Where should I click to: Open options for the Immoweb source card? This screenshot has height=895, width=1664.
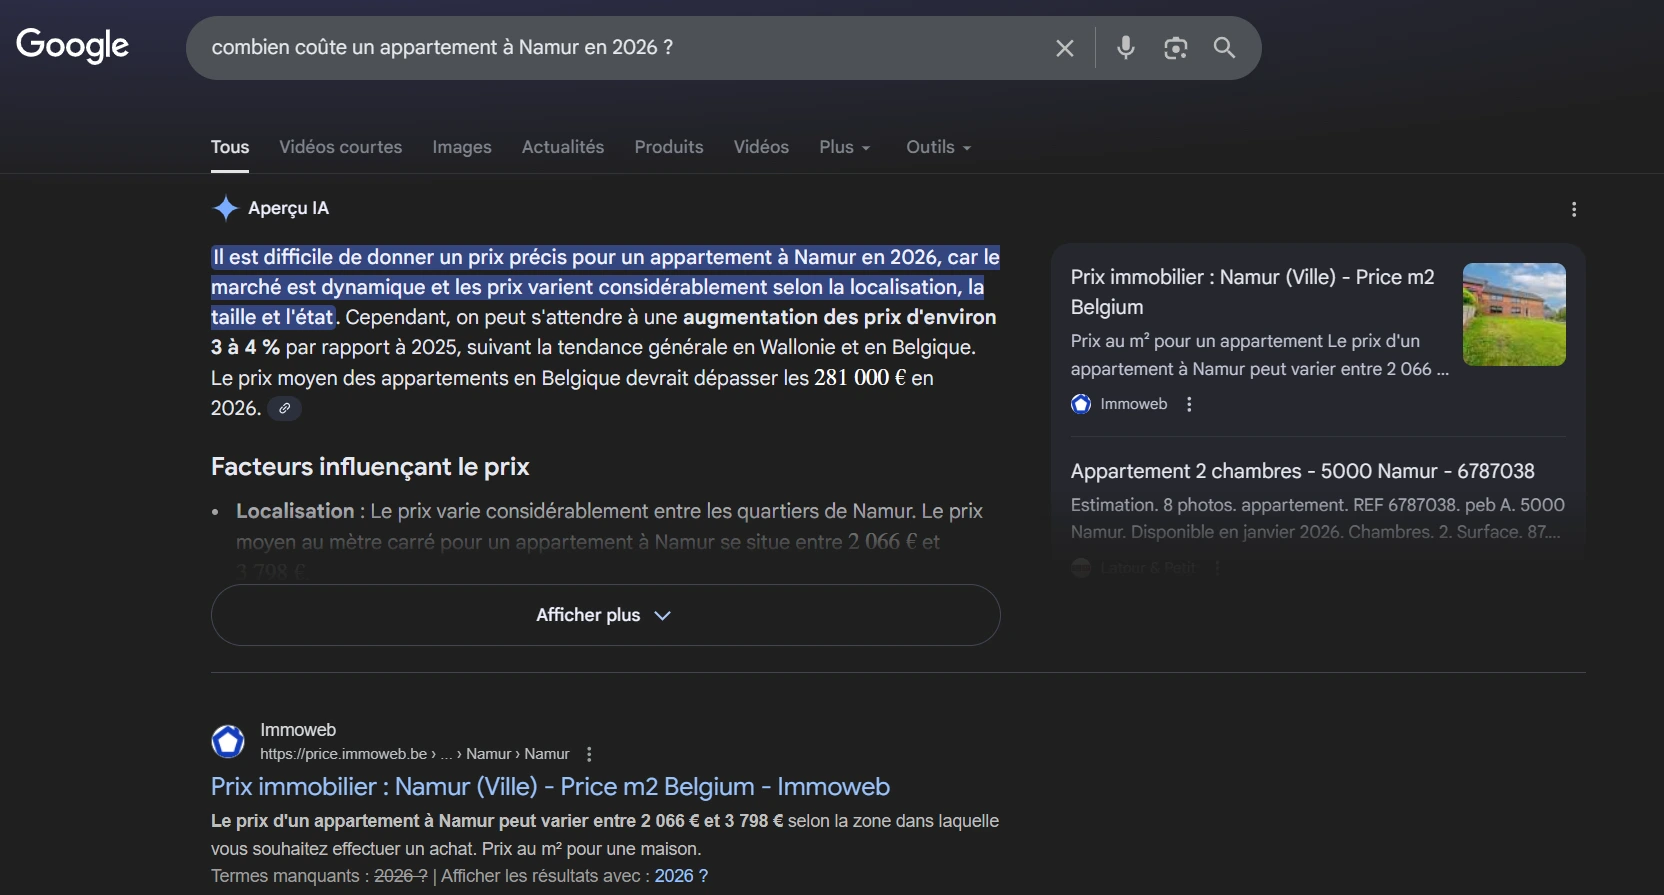point(1189,404)
